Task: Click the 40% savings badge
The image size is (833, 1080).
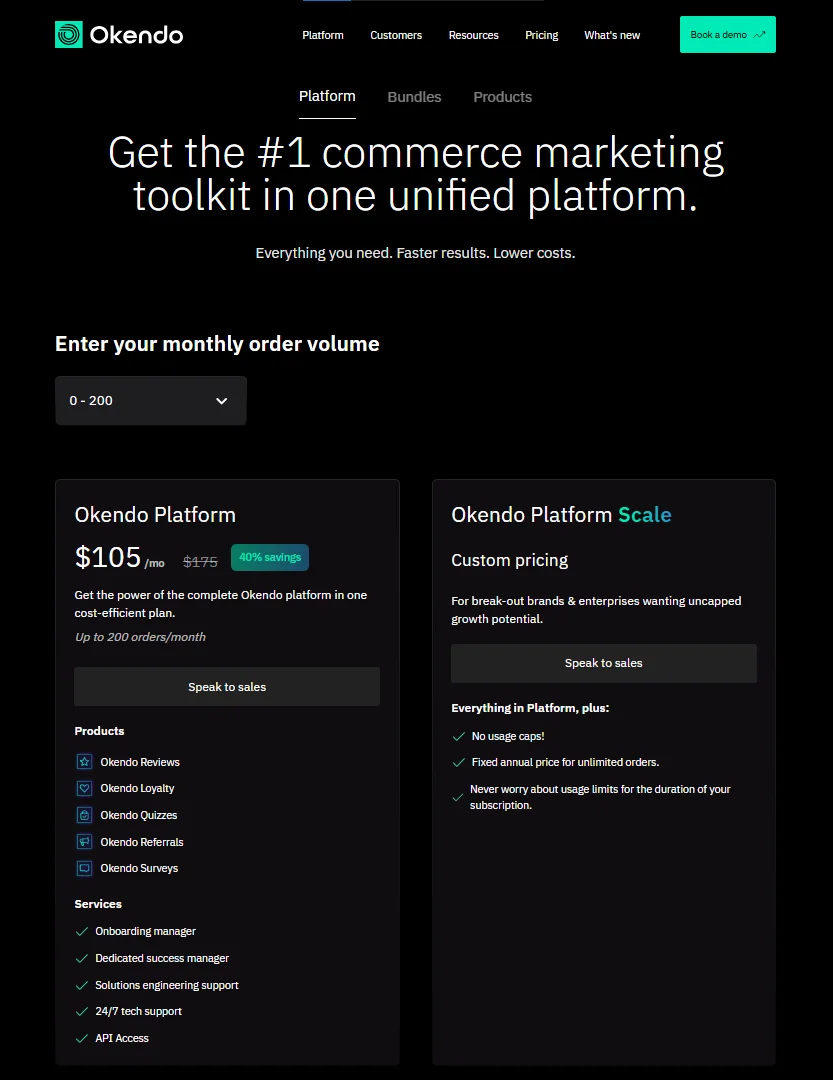Action: tap(269, 558)
